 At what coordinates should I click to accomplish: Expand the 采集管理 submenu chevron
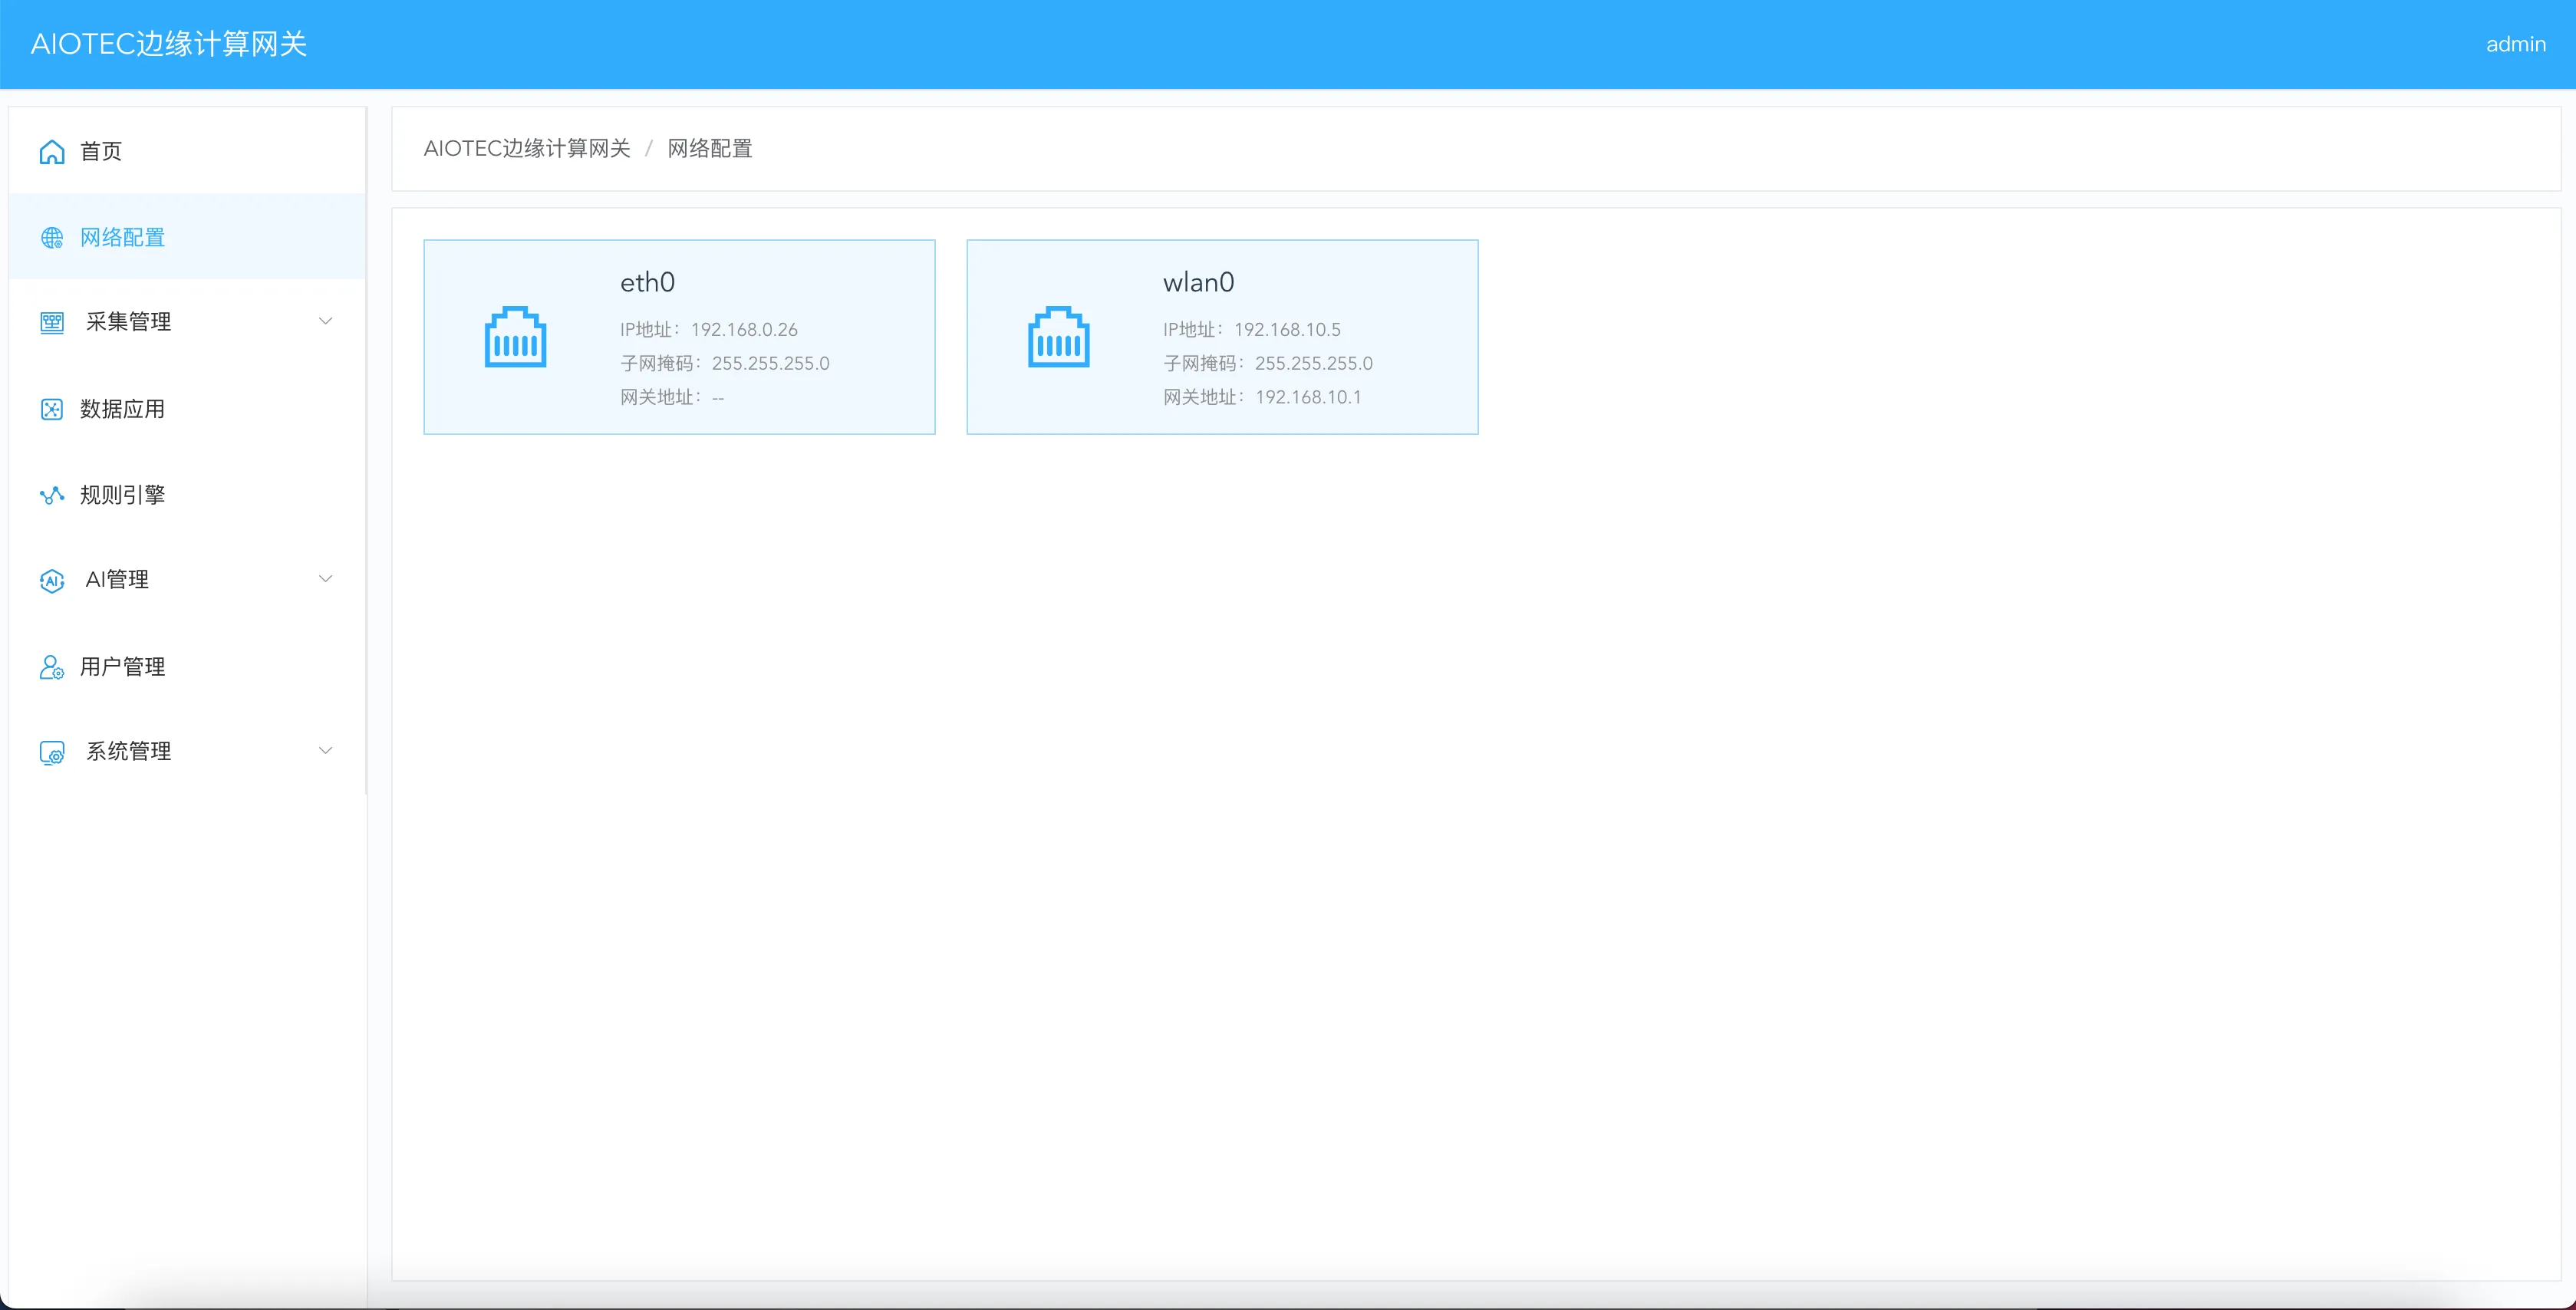[325, 321]
